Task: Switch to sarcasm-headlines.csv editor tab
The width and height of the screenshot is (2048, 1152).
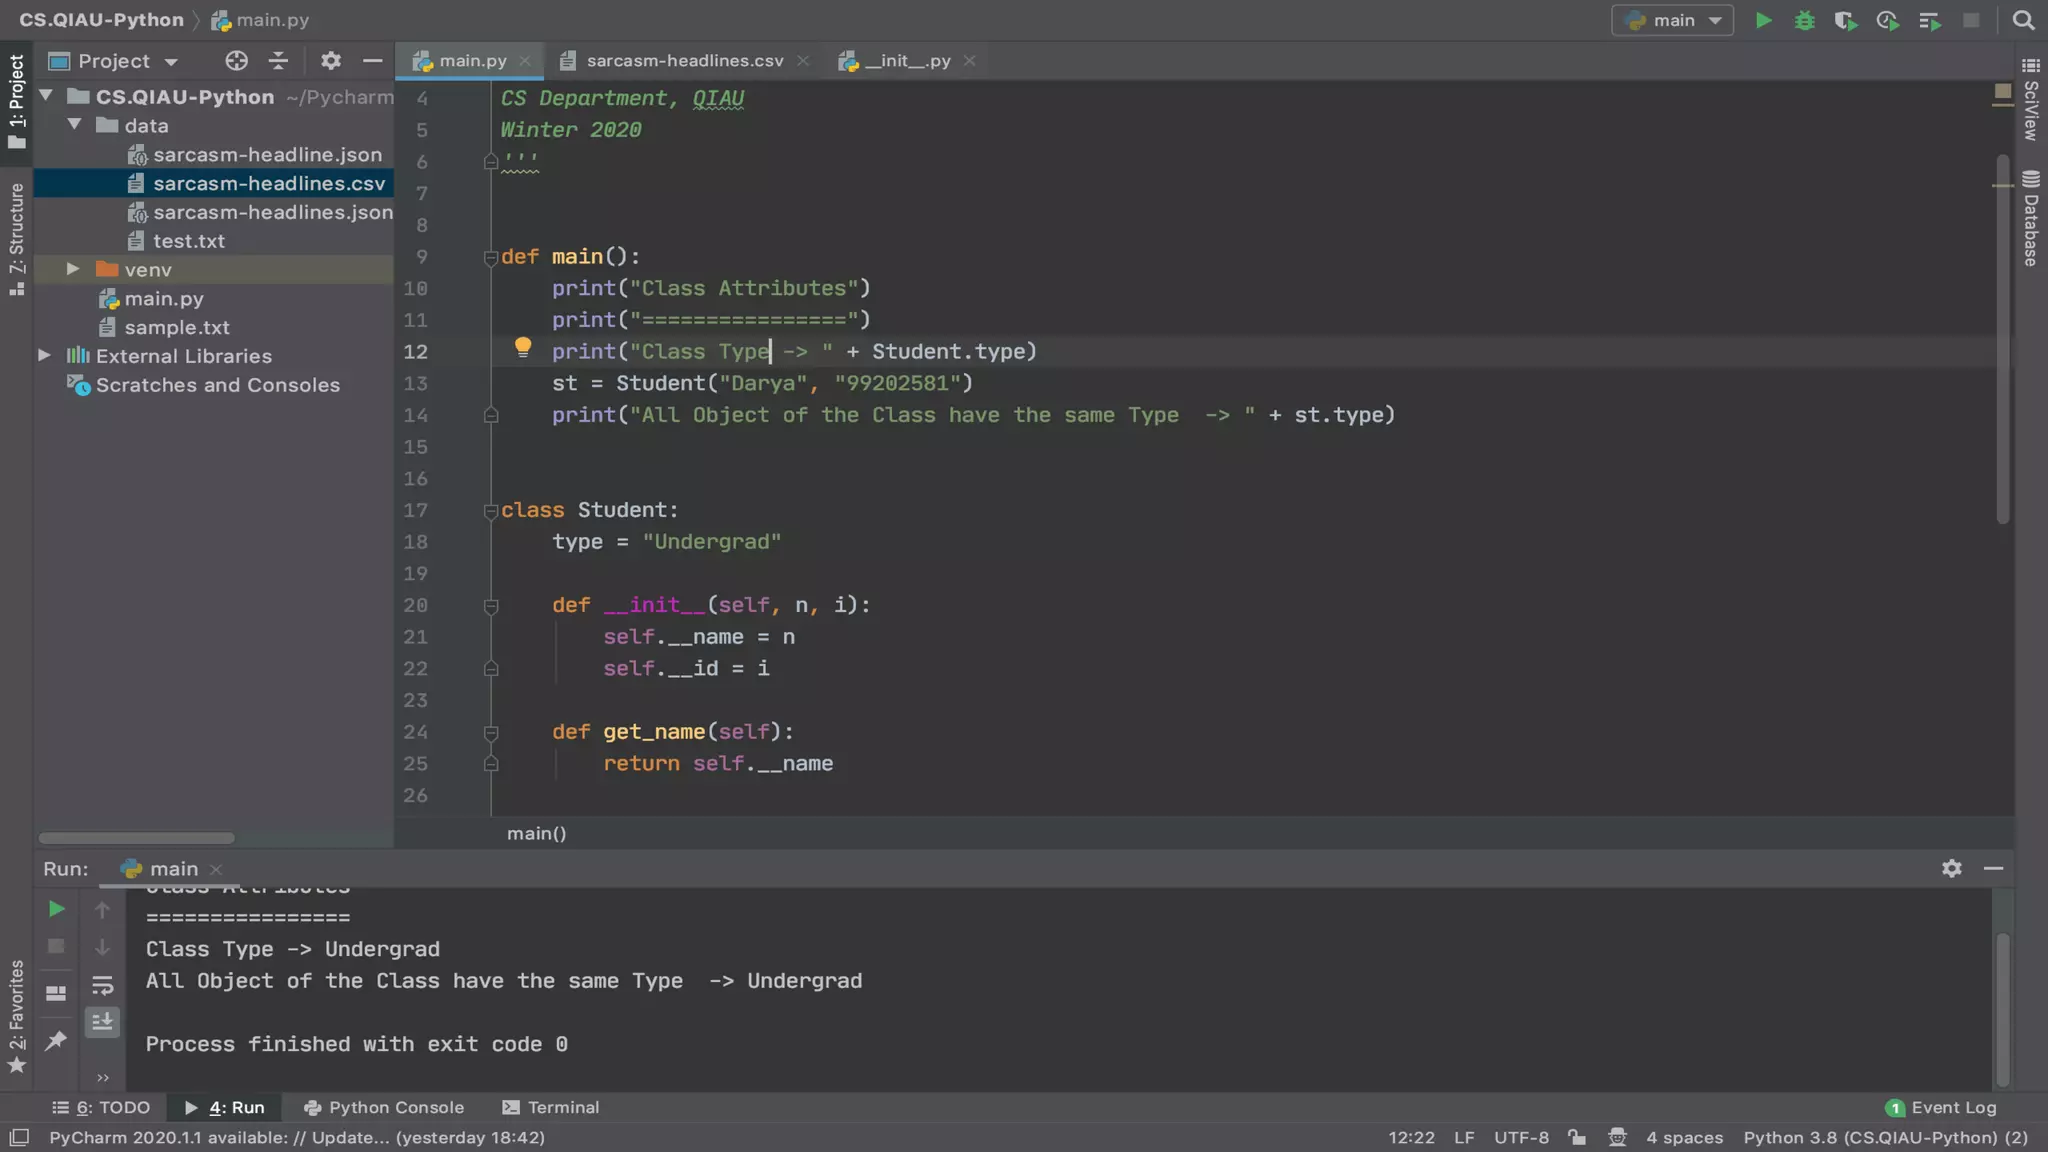Action: (684, 61)
